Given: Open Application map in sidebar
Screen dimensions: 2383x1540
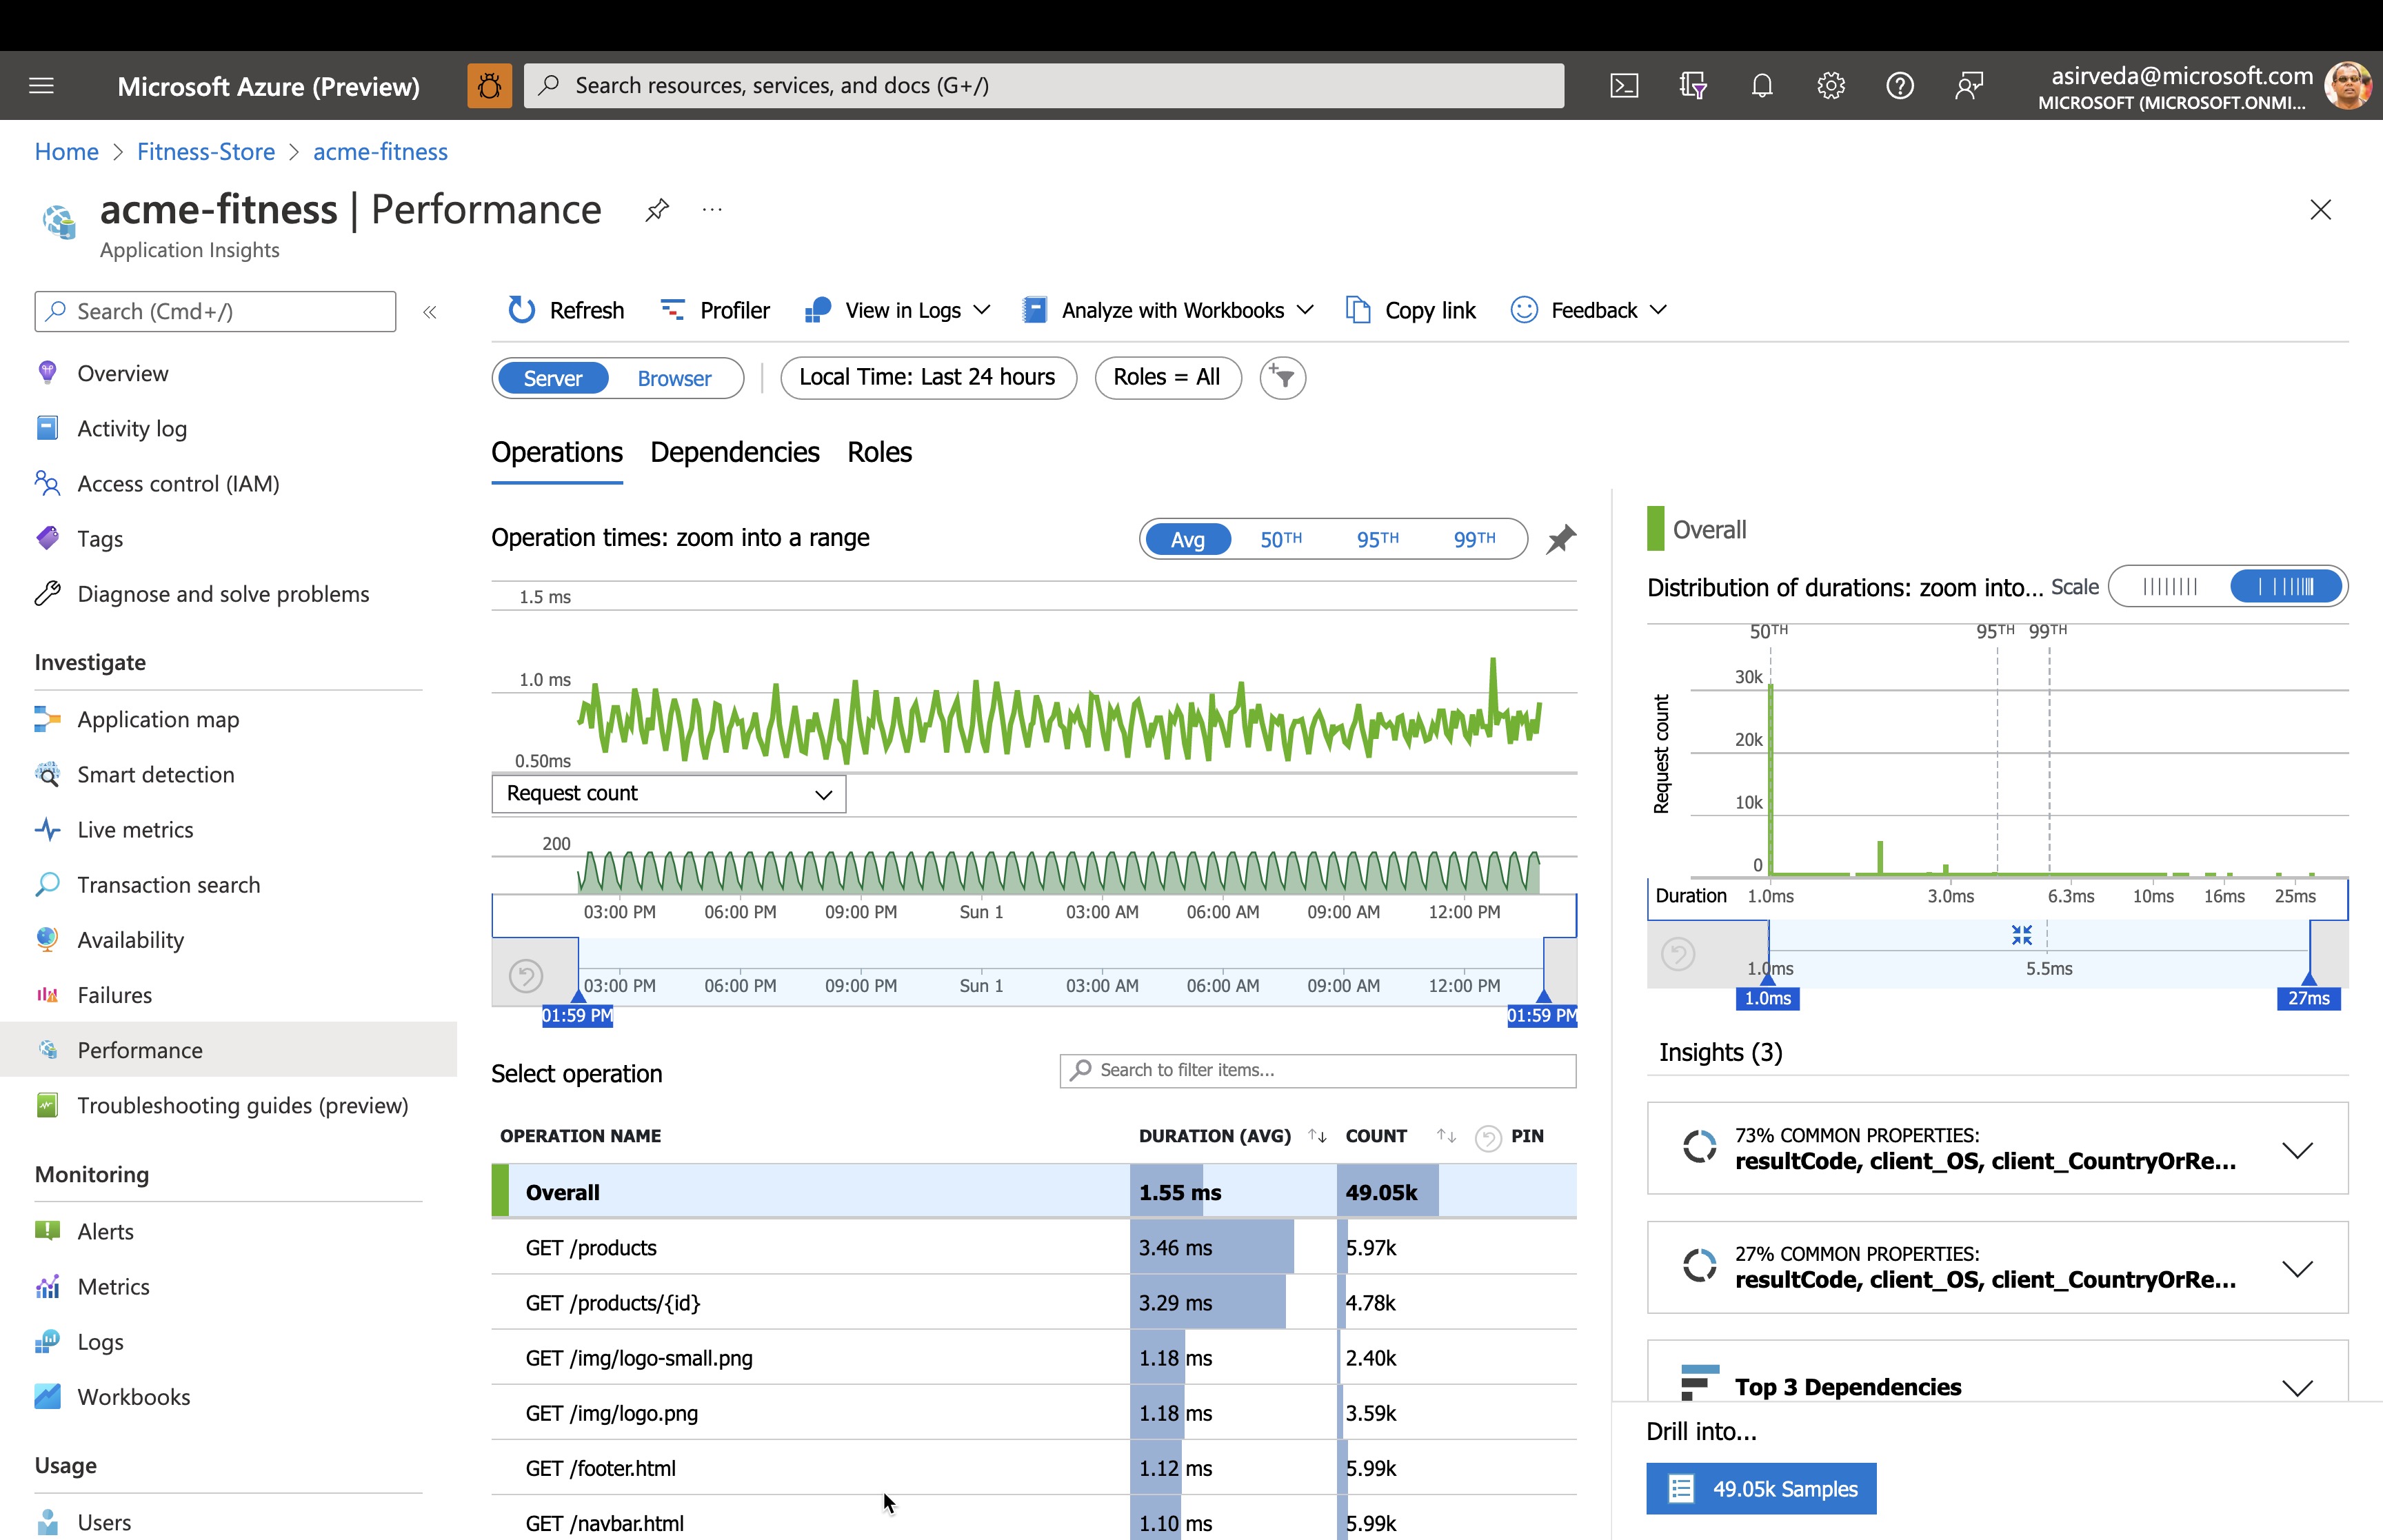Looking at the screenshot, I should (x=158, y=719).
